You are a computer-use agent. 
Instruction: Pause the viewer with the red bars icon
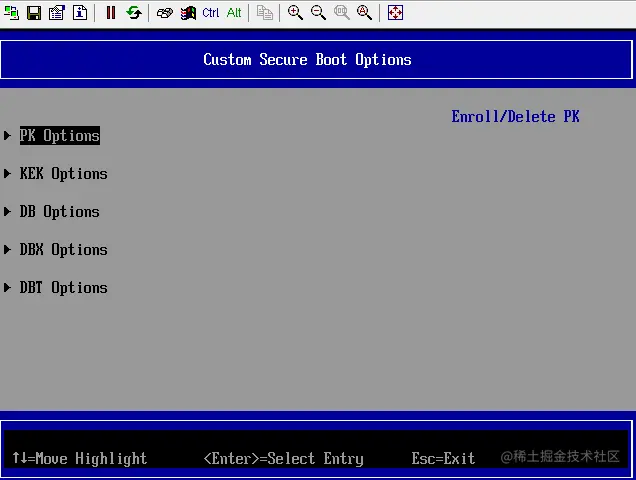[110, 13]
